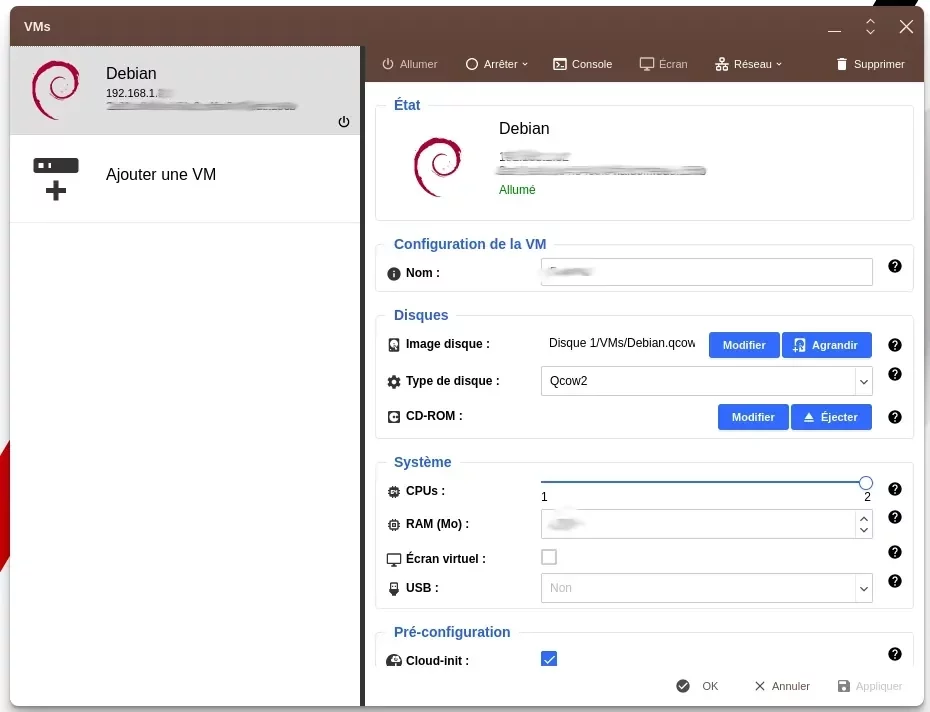Image resolution: width=930 pixels, height=712 pixels.
Task: Open help for CD-ROM
Action: [x=894, y=417]
